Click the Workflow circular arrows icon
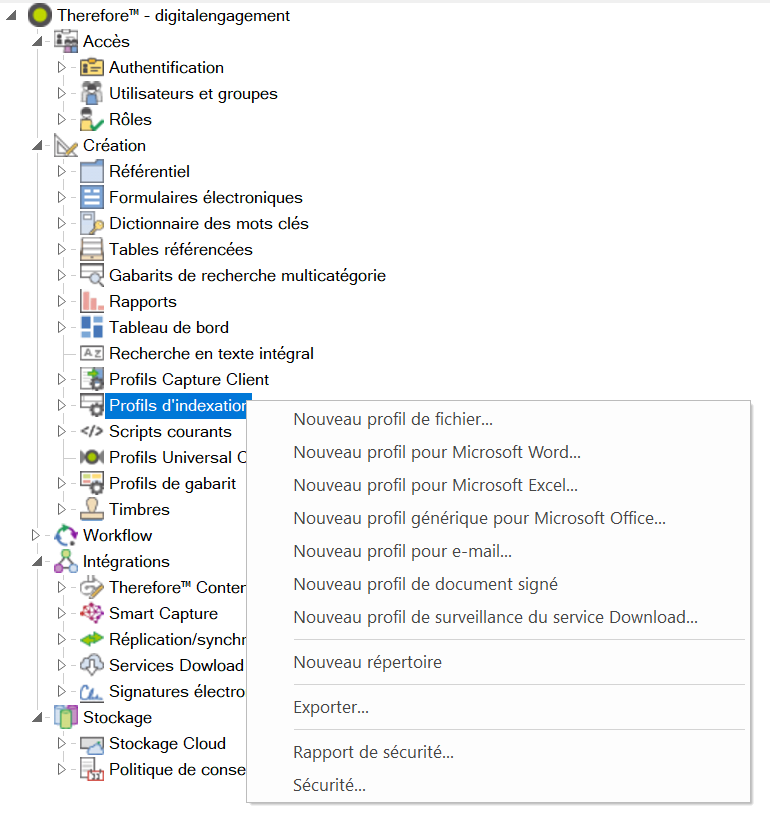This screenshot has height=818, width=770. (x=66, y=536)
